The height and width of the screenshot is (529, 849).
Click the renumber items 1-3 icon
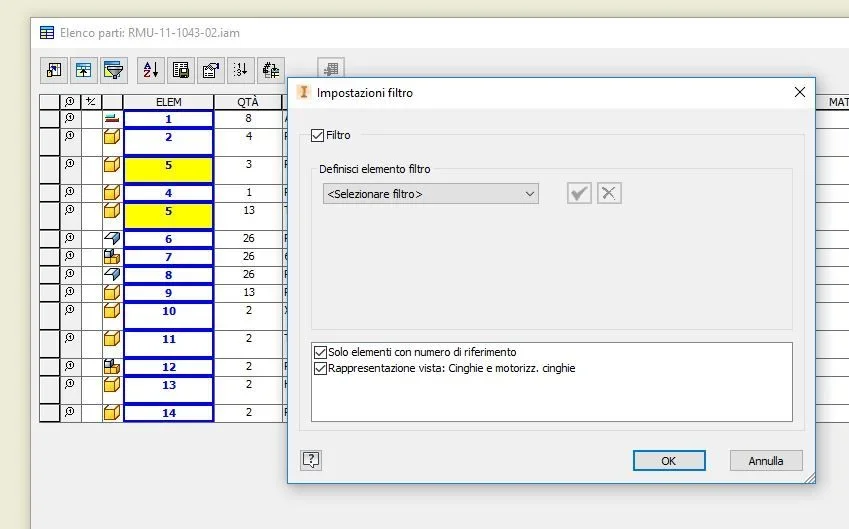240,70
